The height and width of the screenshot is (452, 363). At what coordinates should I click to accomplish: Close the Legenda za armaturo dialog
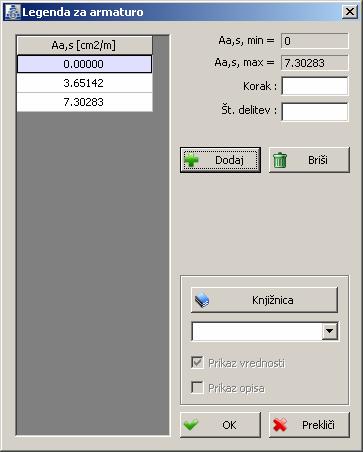(350, 12)
